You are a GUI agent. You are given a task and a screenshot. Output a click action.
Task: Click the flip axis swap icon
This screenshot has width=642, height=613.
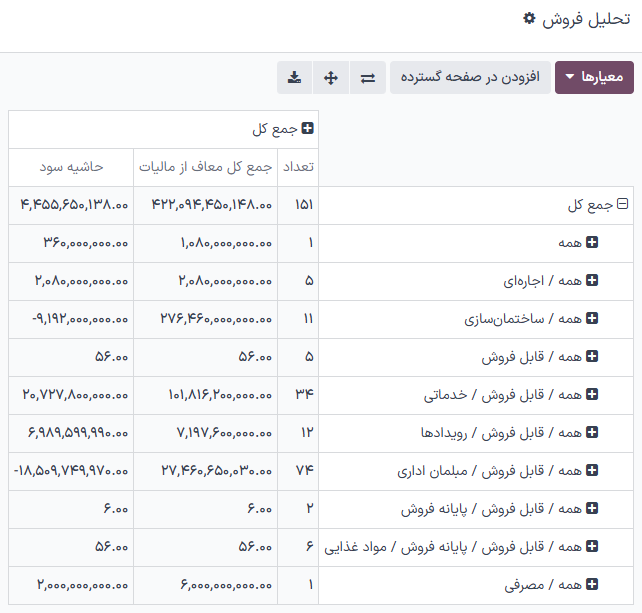coord(368,77)
